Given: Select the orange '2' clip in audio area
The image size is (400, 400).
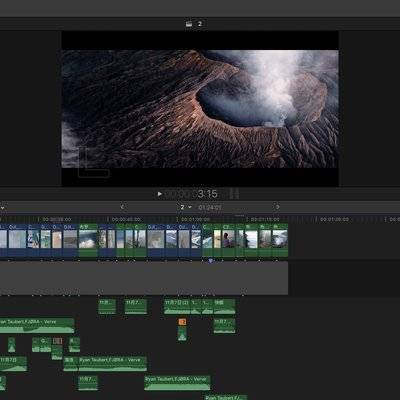Looking at the screenshot, I should point(182,322).
